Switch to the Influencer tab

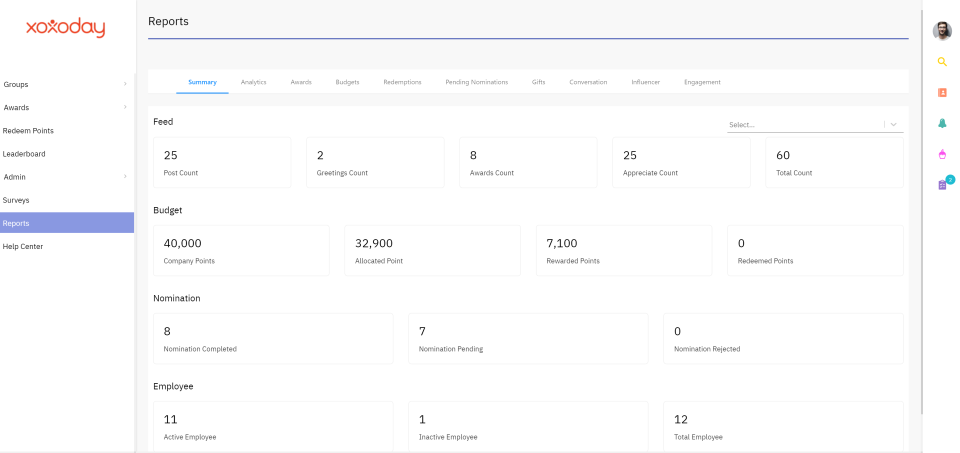click(x=645, y=82)
